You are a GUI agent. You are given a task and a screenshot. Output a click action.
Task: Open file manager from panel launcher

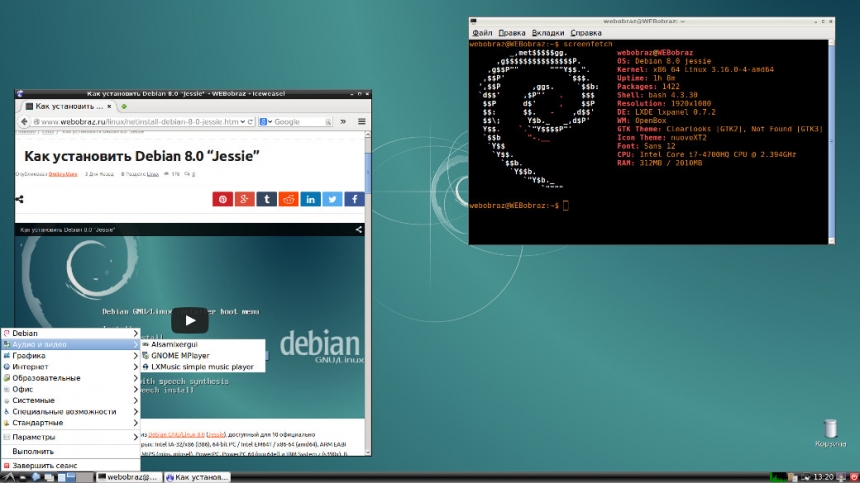point(23,478)
